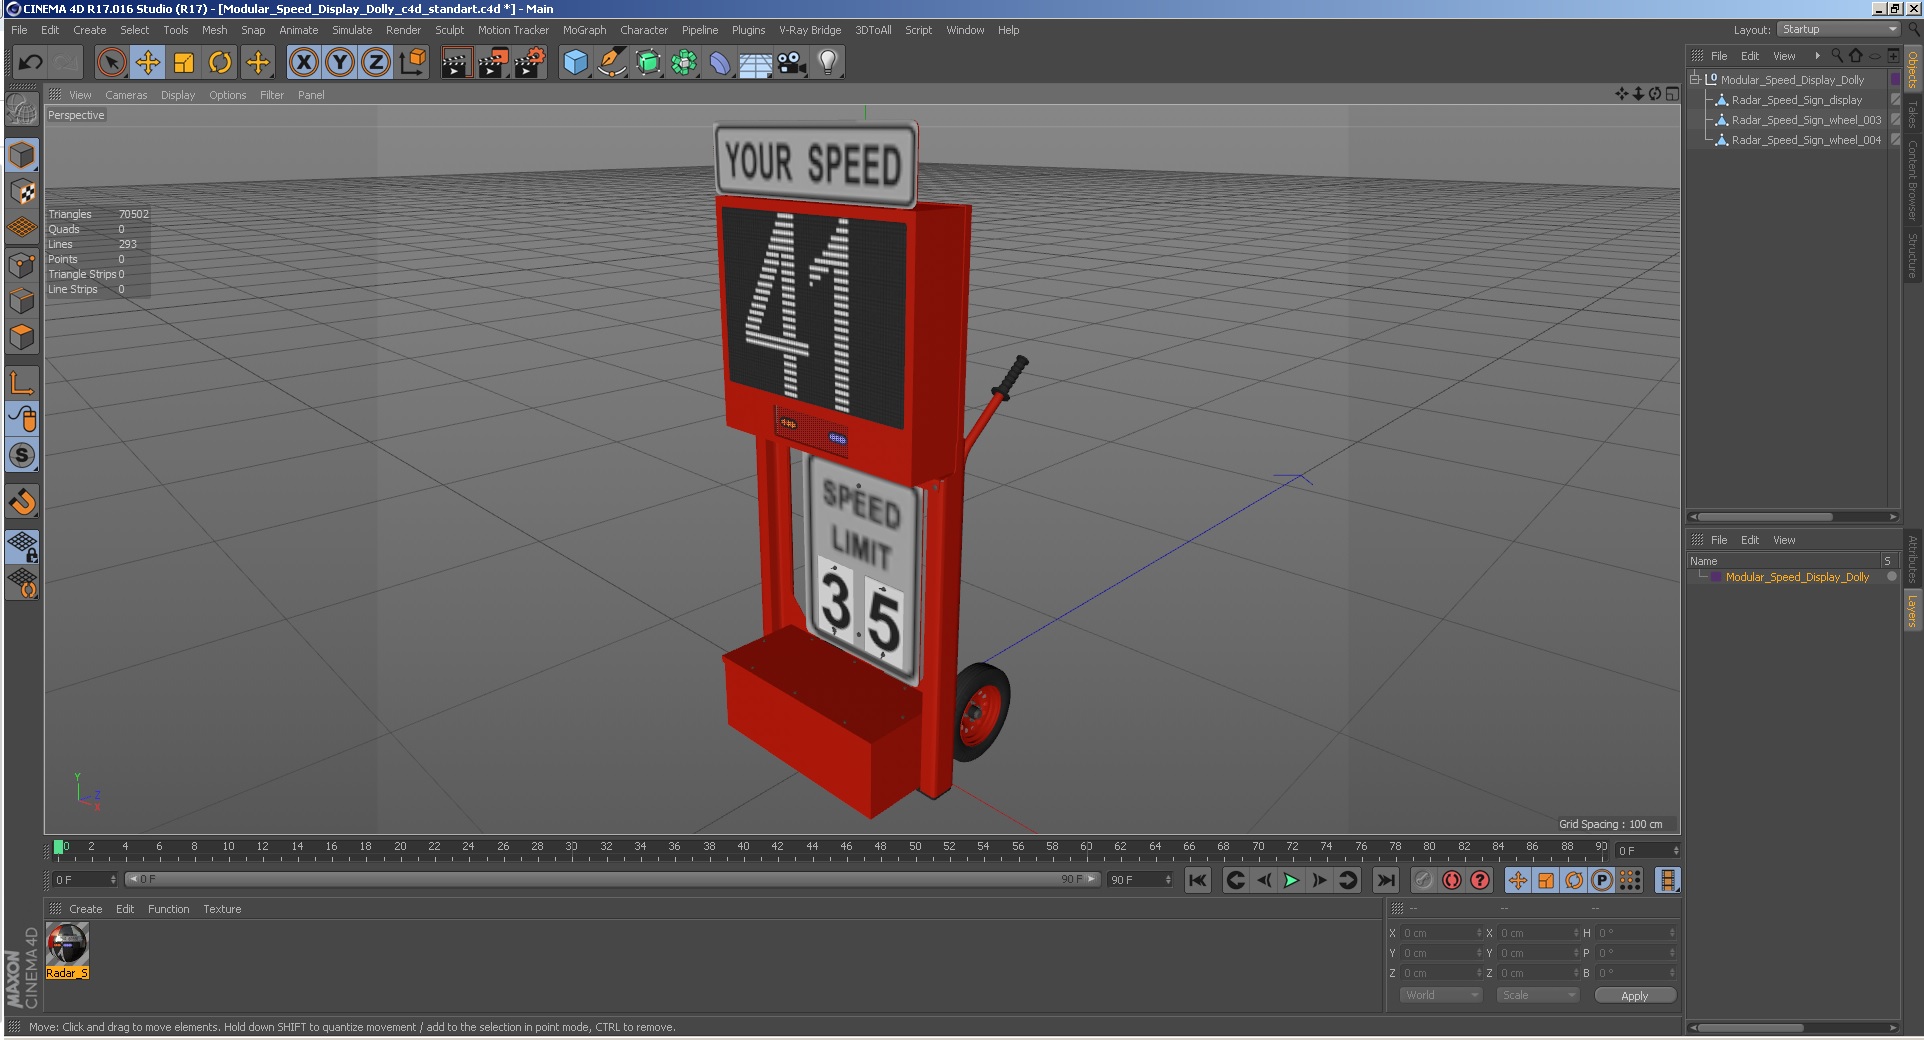Add a Bend deformer object
The height and width of the screenshot is (1040, 1924).
pyautogui.click(x=720, y=63)
